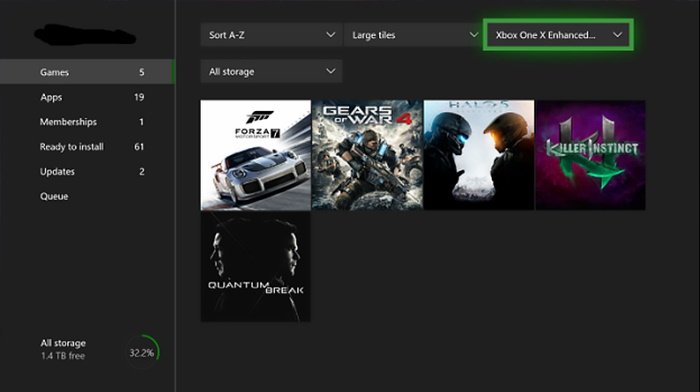Launch Killer Instinct game tile
700x392 pixels.
(x=591, y=155)
